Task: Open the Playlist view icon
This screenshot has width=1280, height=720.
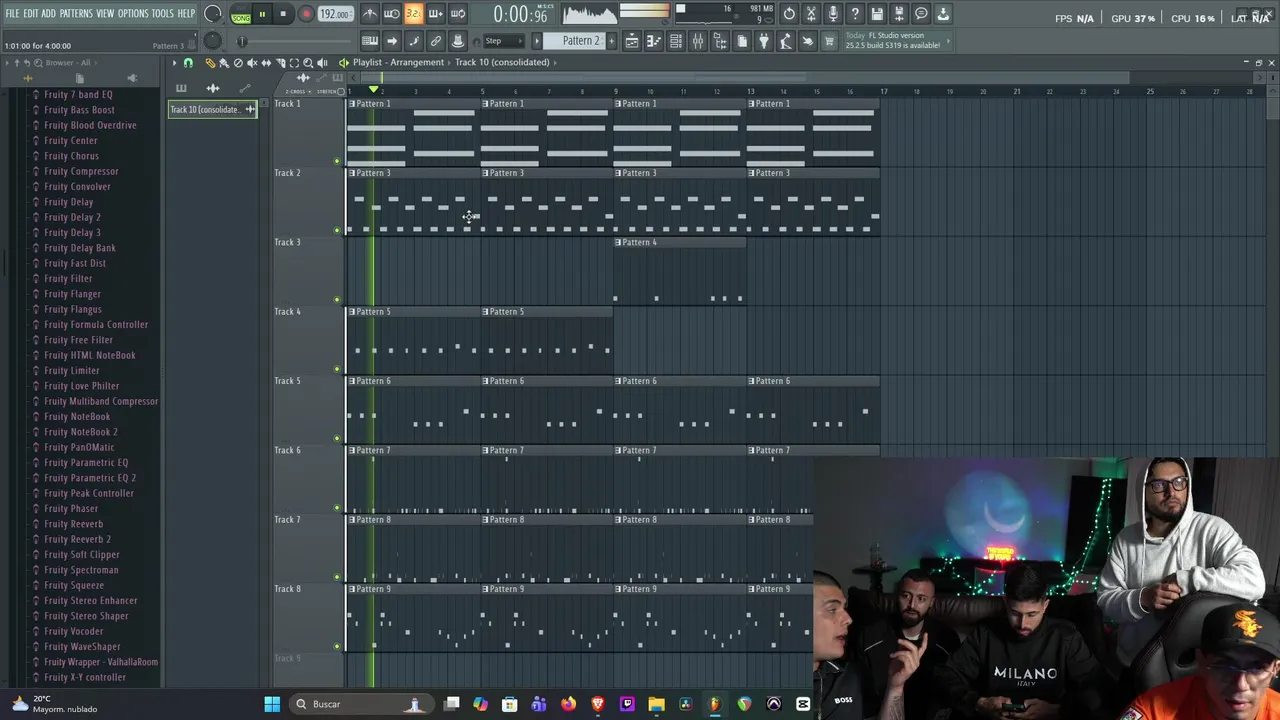Action: [x=632, y=41]
